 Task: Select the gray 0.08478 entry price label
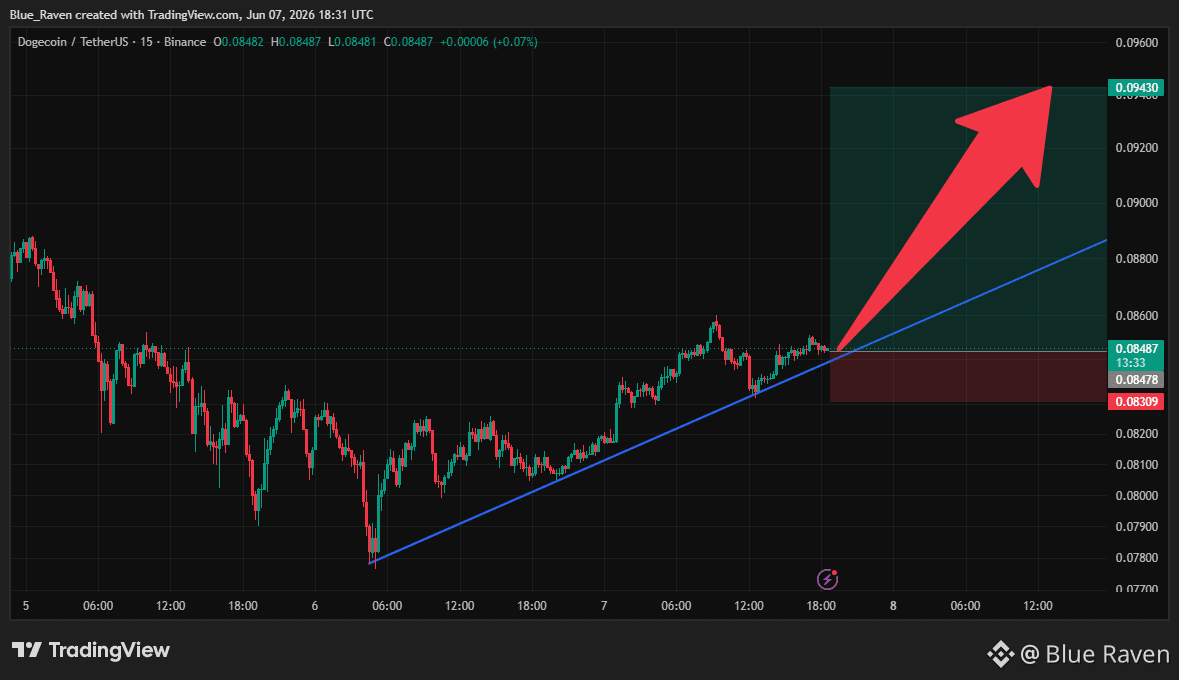[x=1136, y=380]
